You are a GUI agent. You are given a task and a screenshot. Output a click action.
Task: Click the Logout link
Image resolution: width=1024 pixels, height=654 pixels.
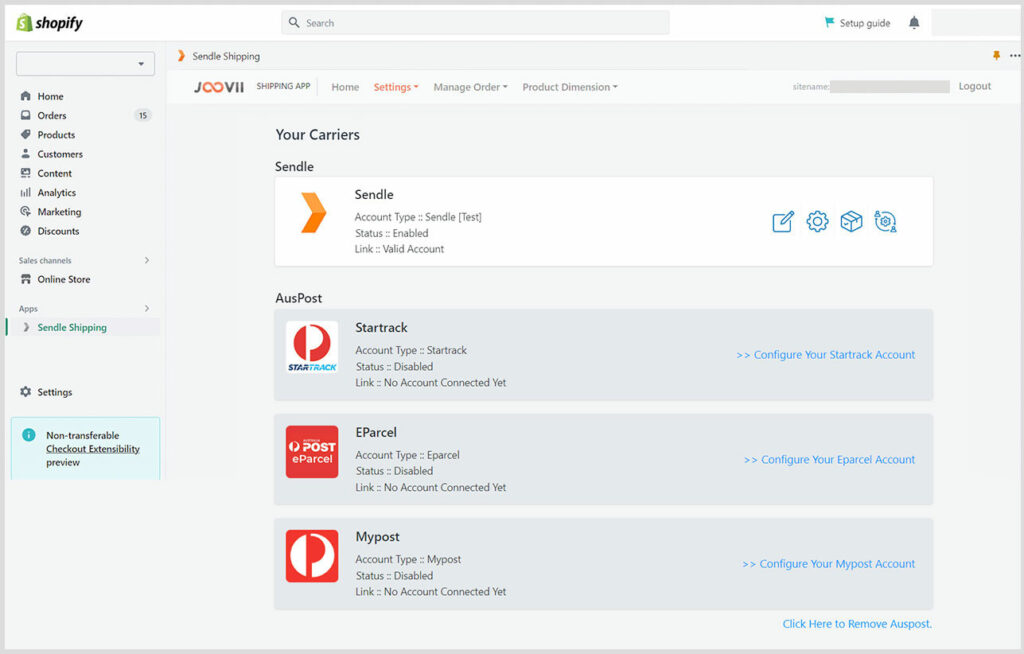coord(974,86)
